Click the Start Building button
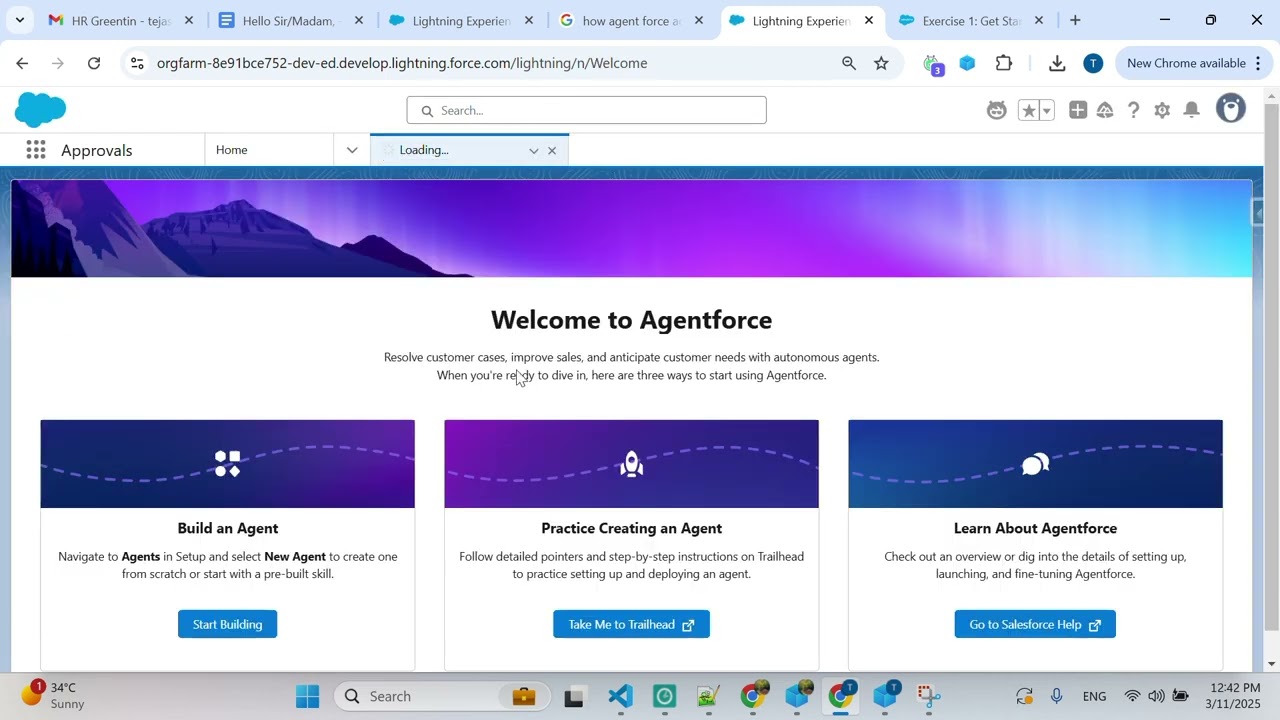1280x720 pixels. [x=227, y=624]
